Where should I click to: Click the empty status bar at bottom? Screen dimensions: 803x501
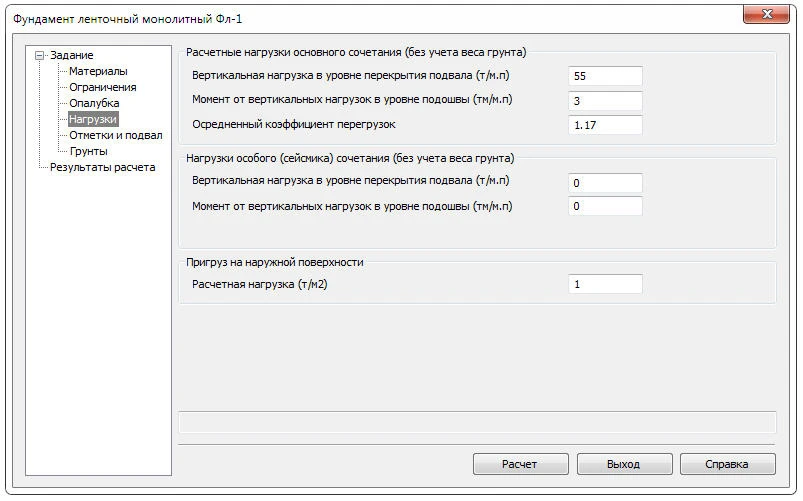pos(476,422)
